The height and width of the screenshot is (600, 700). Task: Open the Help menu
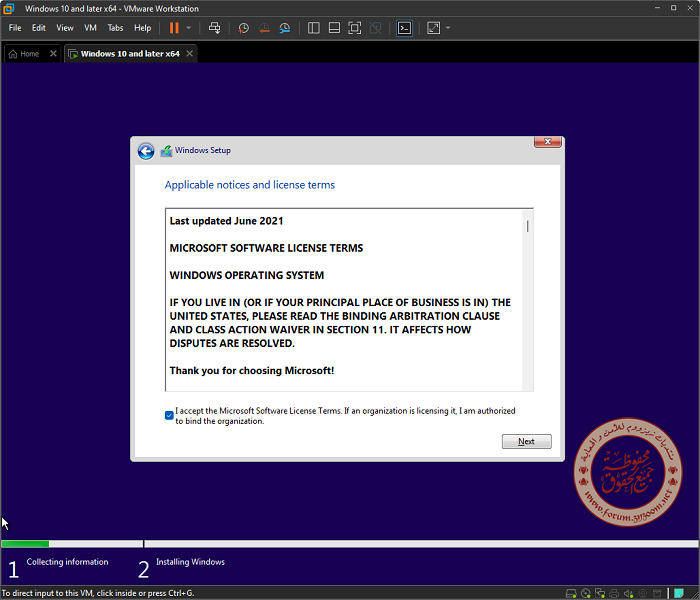point(142,28)
